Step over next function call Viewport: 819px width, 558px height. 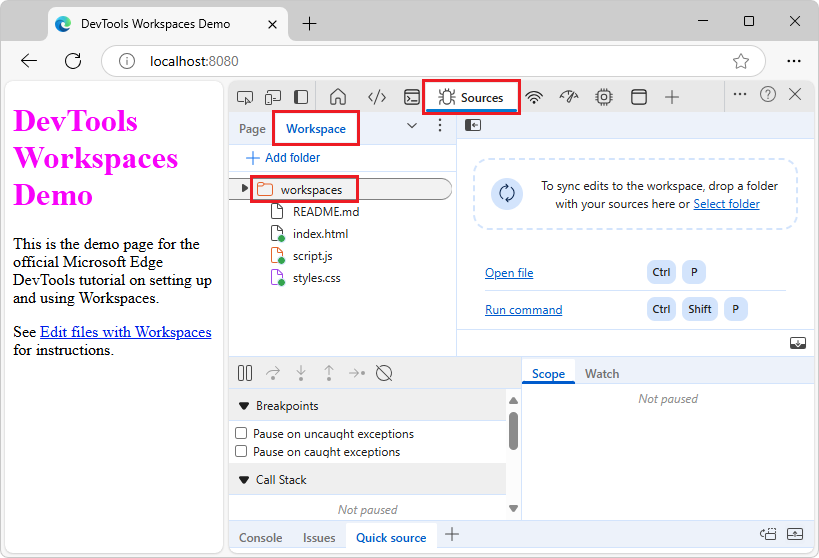(x=273, y=373)
